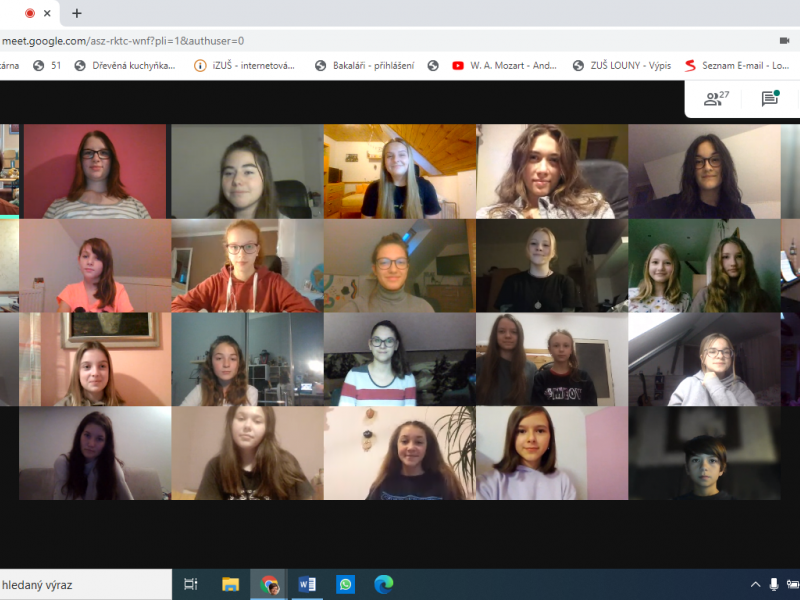
Task: Close the current Google Meet tab
Action: point(47,13)
